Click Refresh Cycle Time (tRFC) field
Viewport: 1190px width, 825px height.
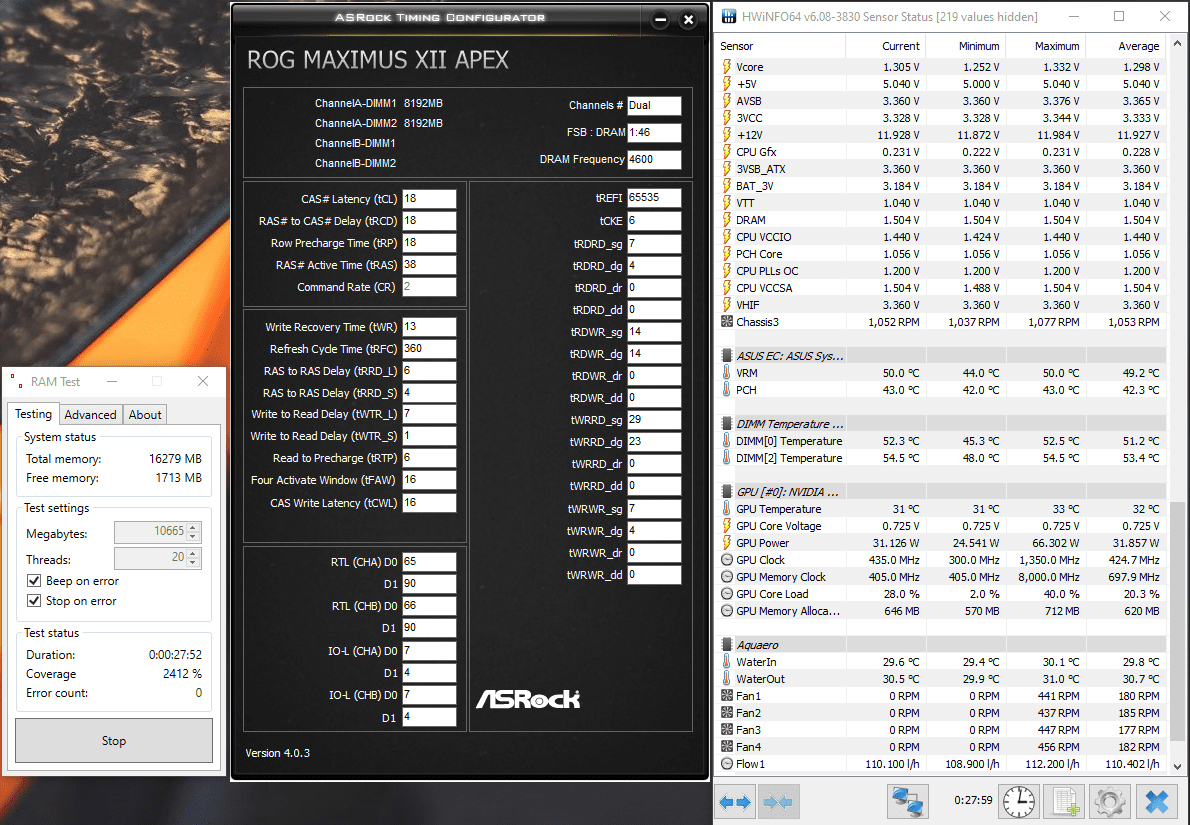click(429, 348)
